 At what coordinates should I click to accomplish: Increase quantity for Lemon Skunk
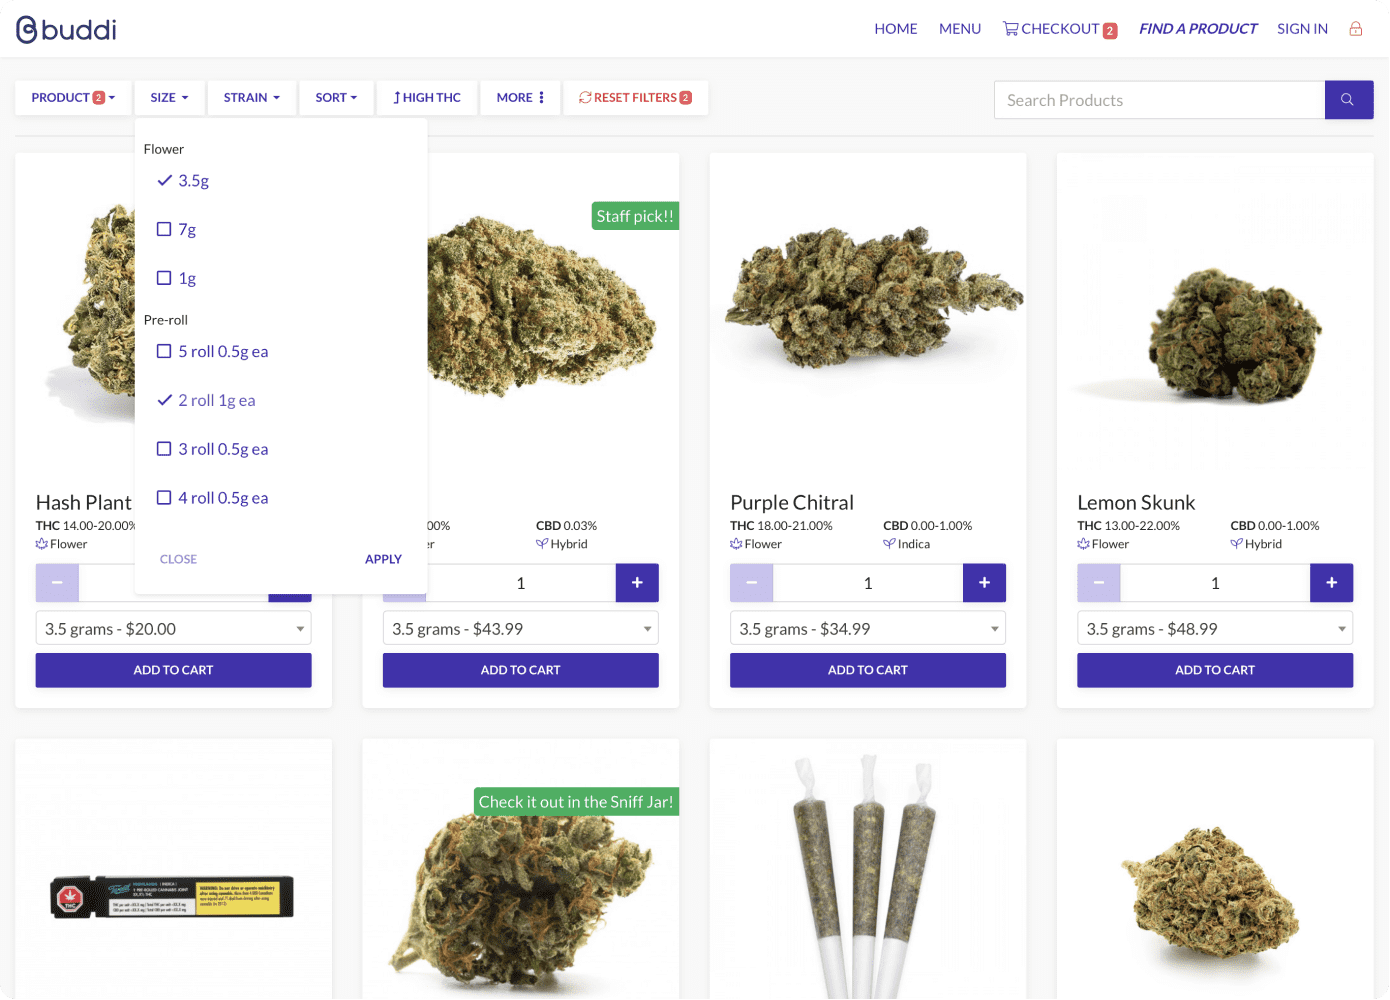point(1331,583)
